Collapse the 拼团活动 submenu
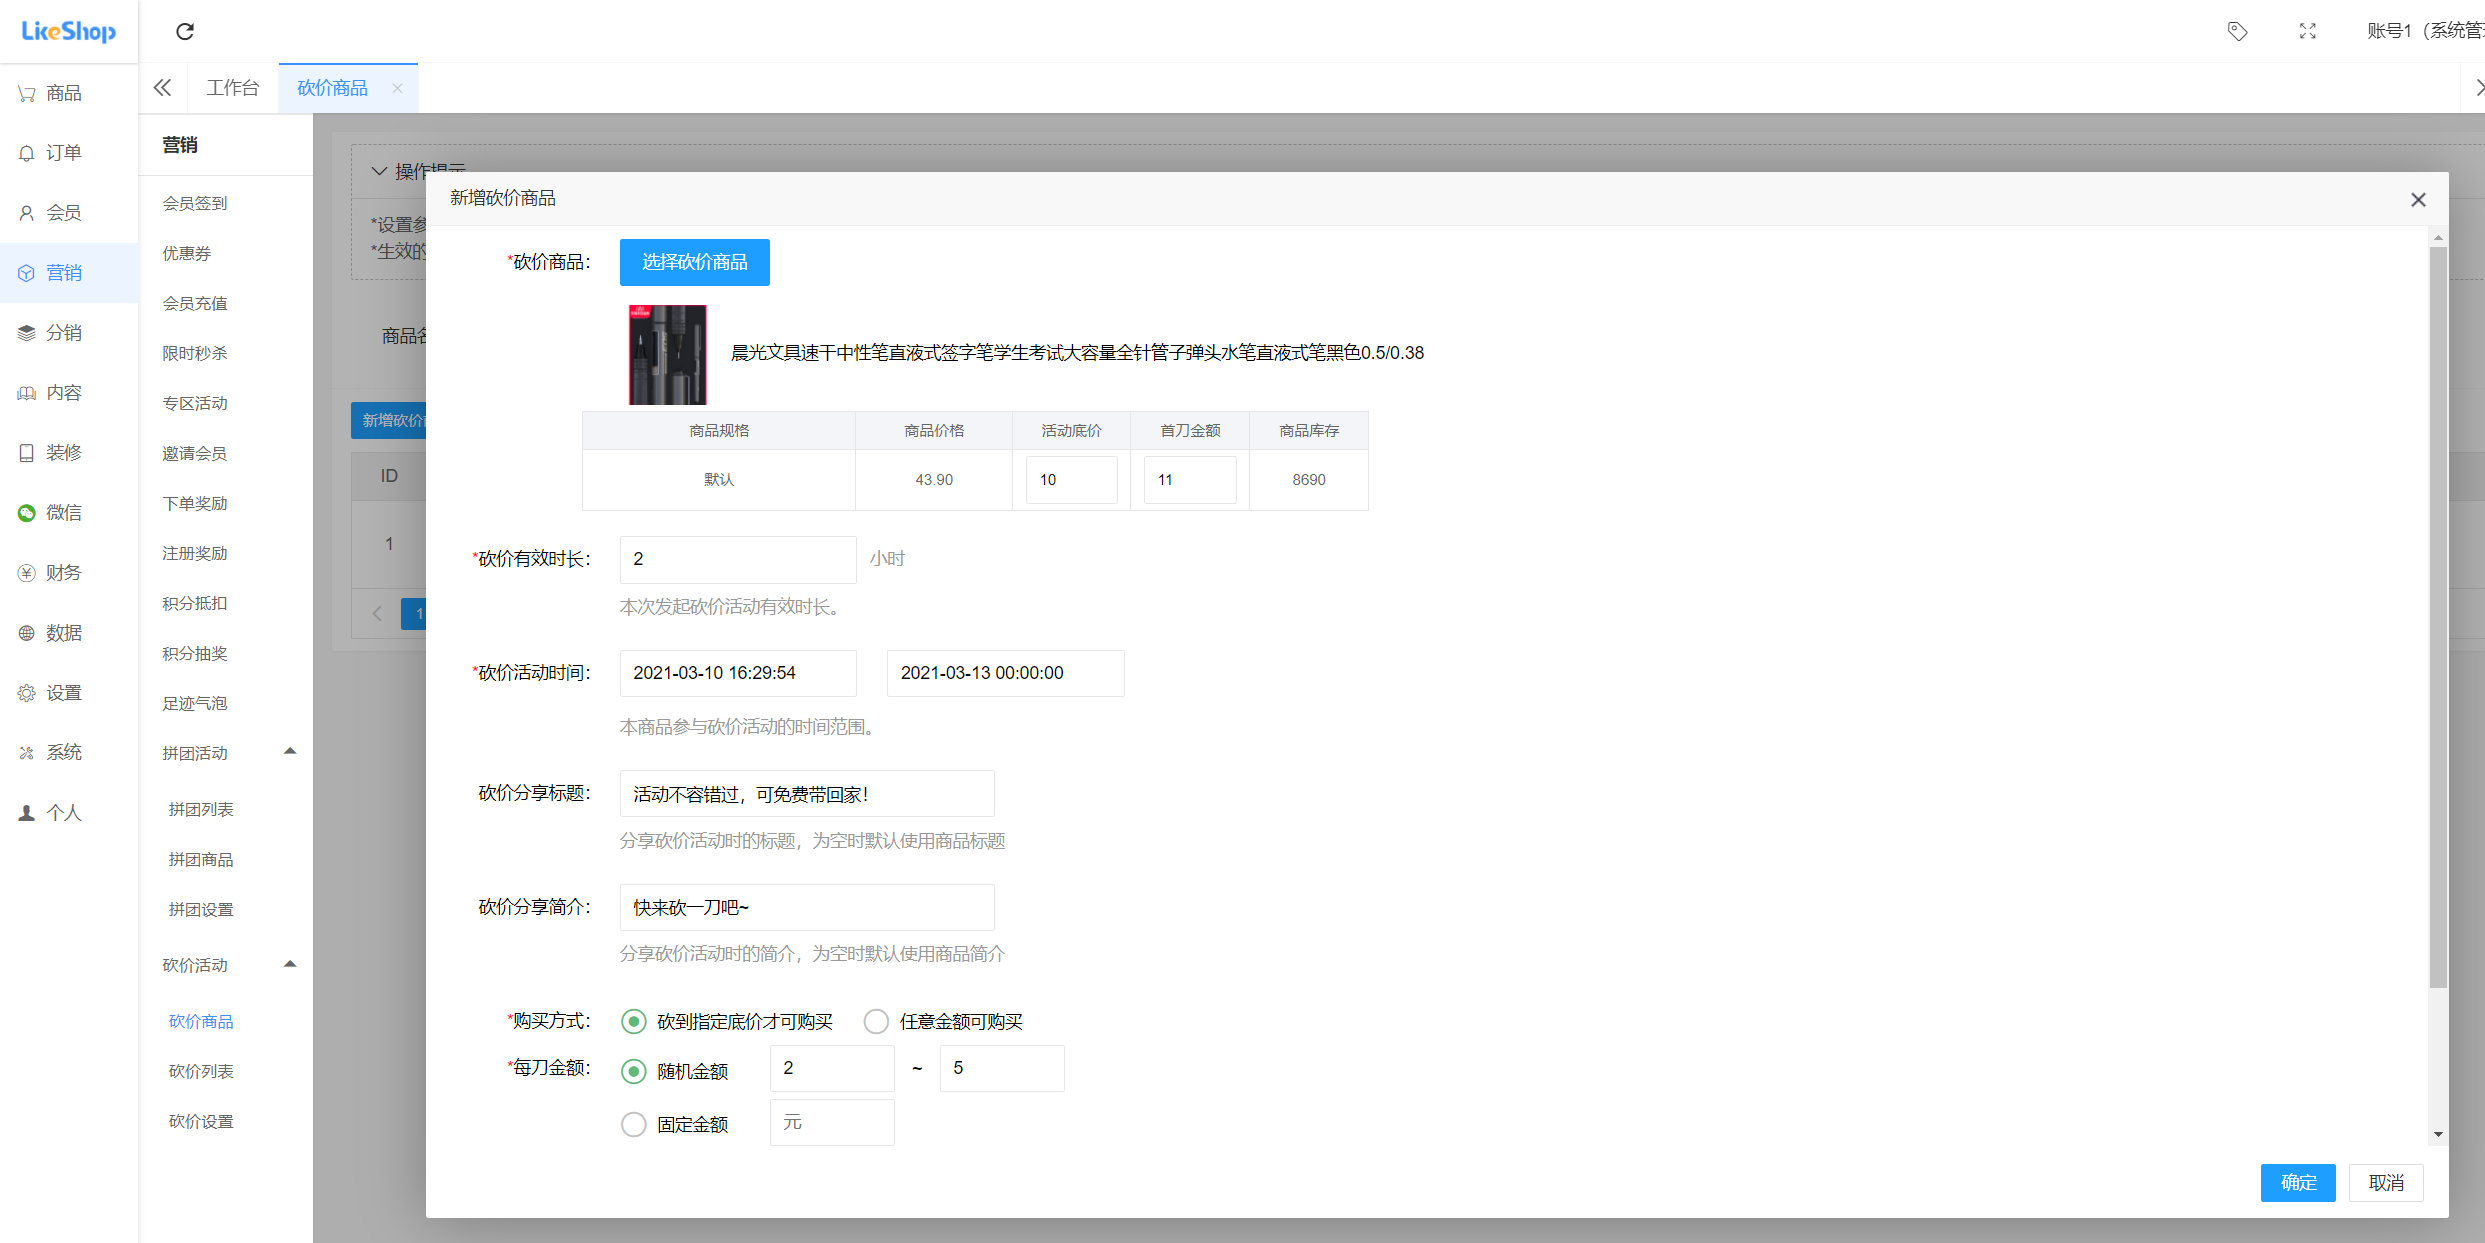The height and width of the screenshot is (1243, 2485). (x=289, y=751)
